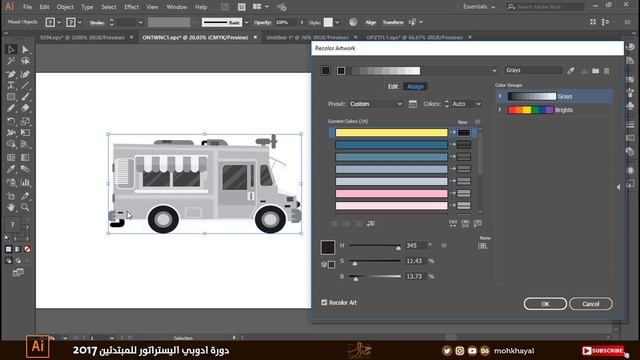
Task: Click the Subscribe button in bottom banner
Action: (603, 351)
